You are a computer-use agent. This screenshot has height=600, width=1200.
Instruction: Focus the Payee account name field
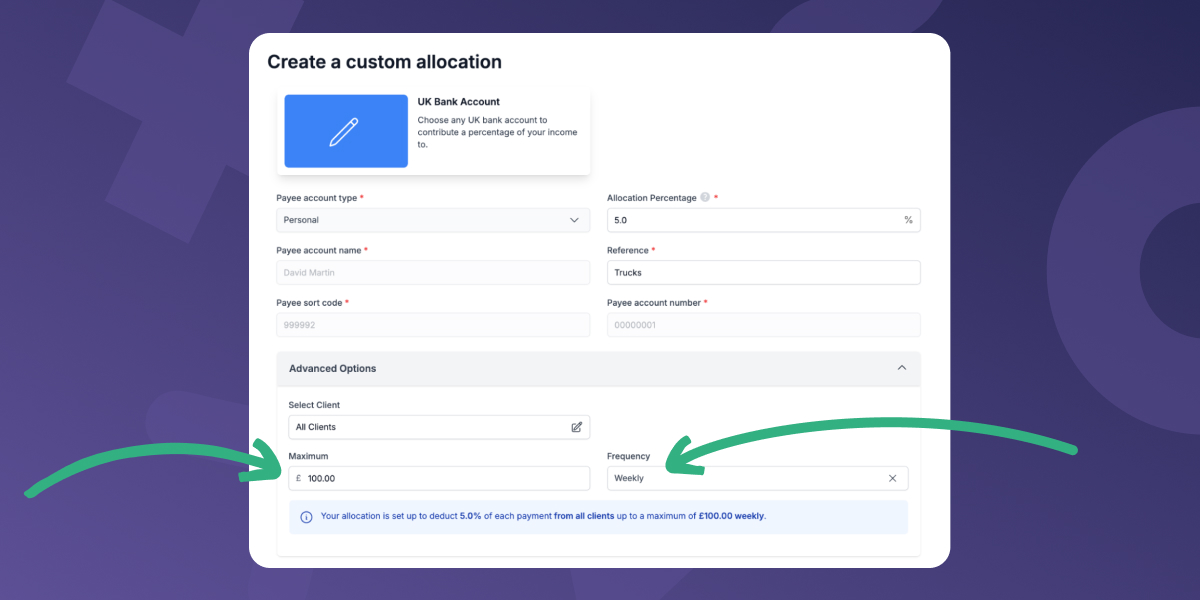click(432, 272)
